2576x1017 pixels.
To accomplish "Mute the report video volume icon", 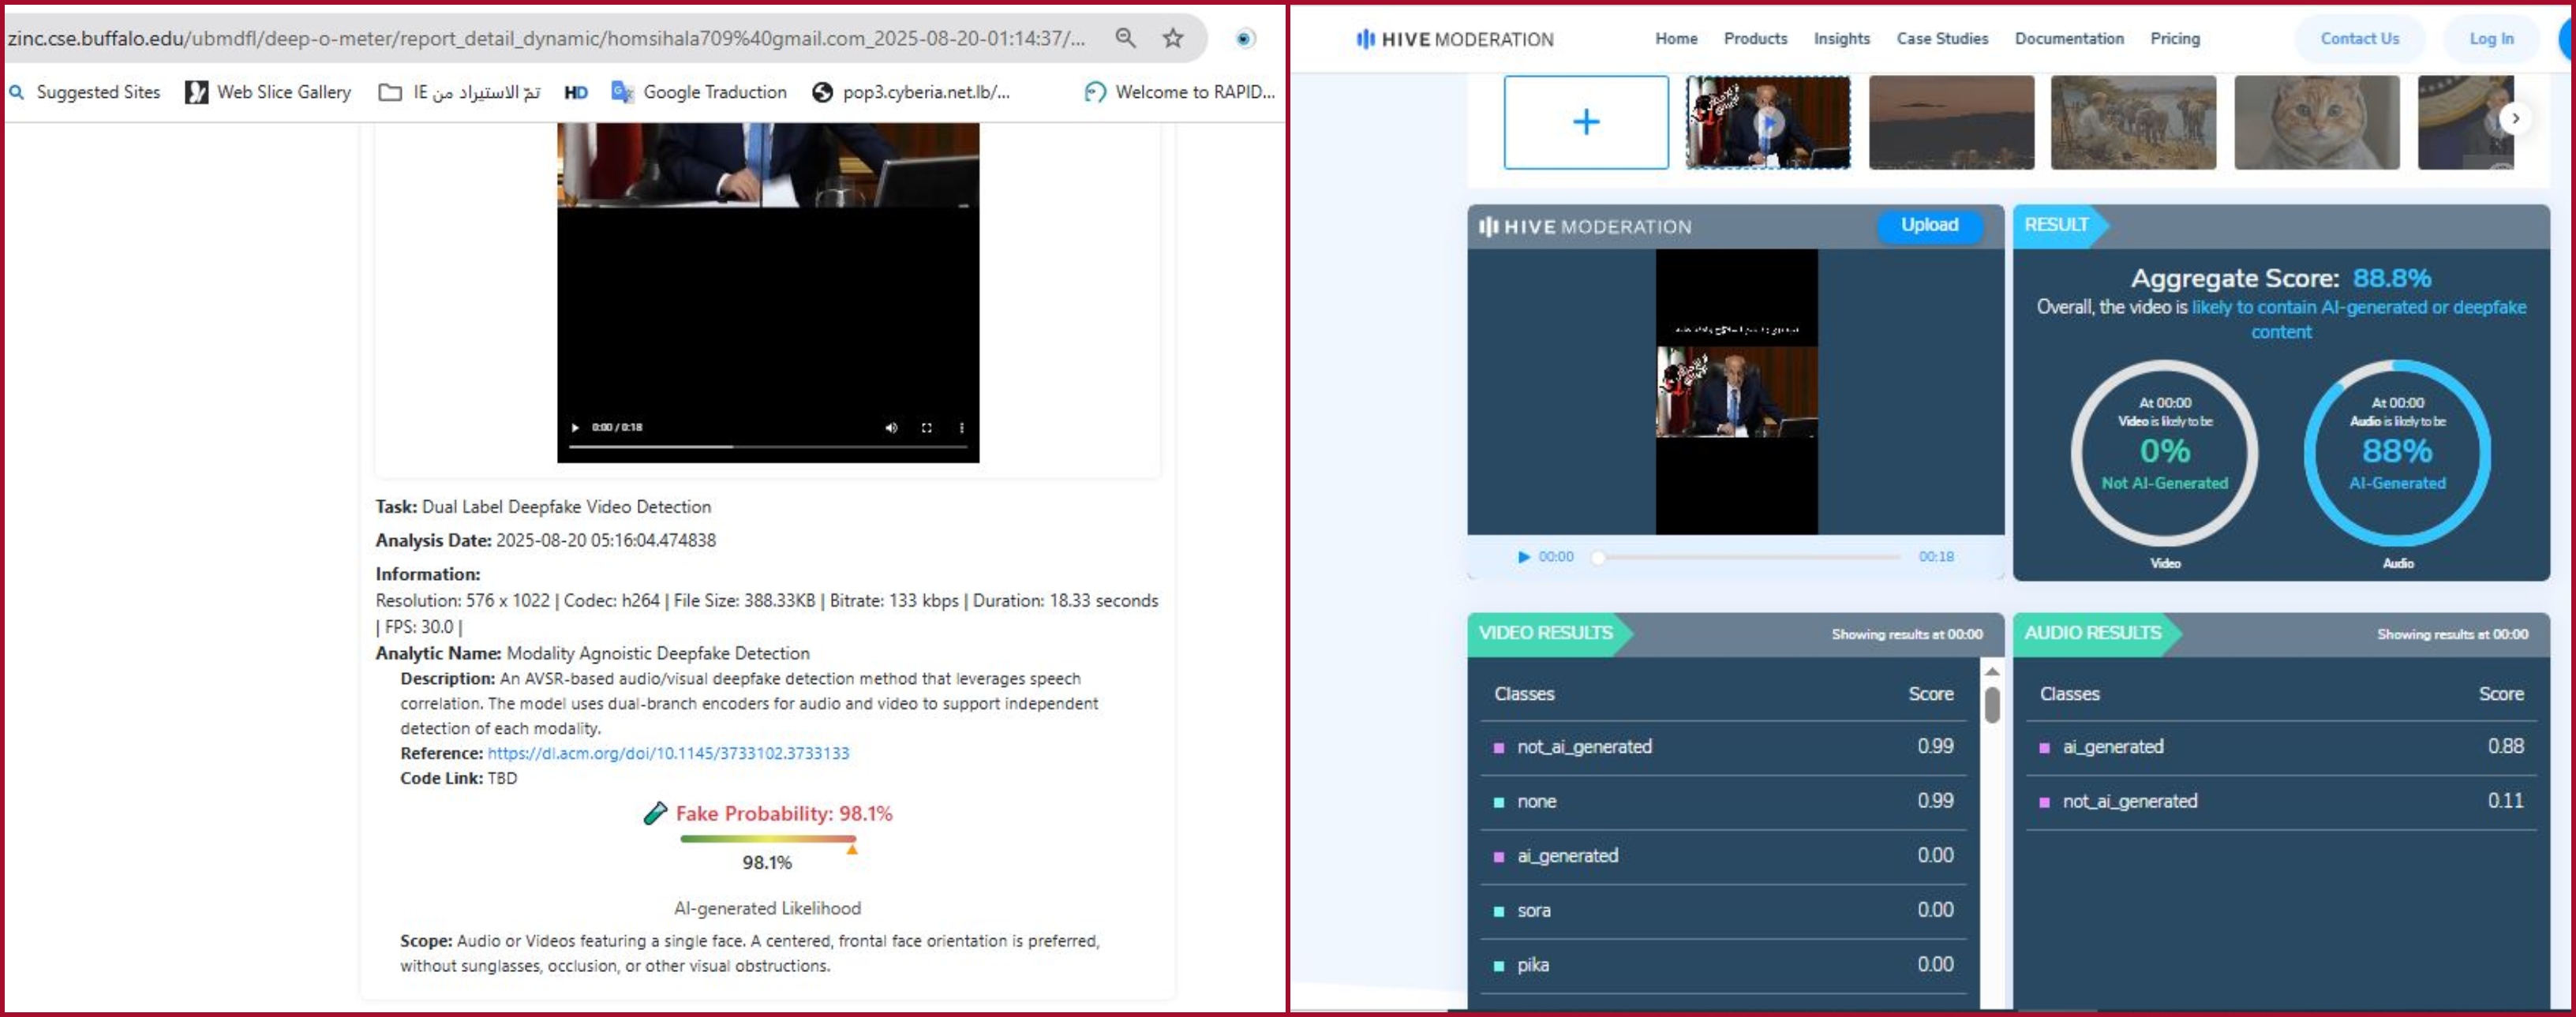I will (891, 427).
